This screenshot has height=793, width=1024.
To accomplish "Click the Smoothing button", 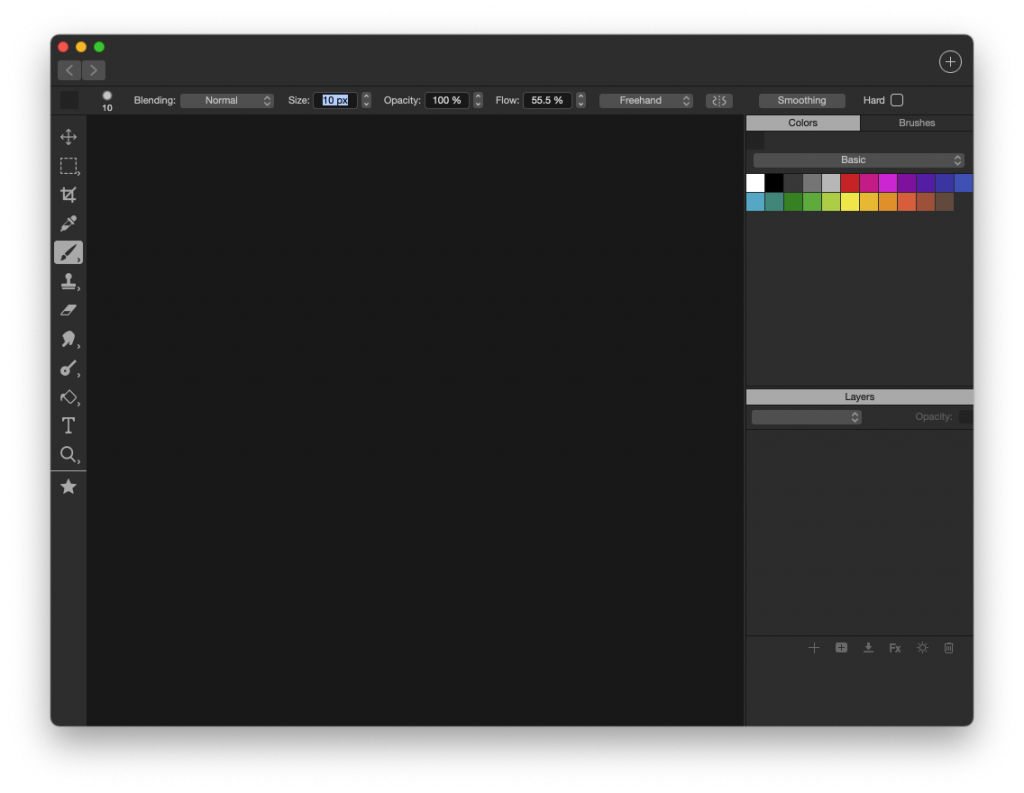I will (x=802, y=101).
